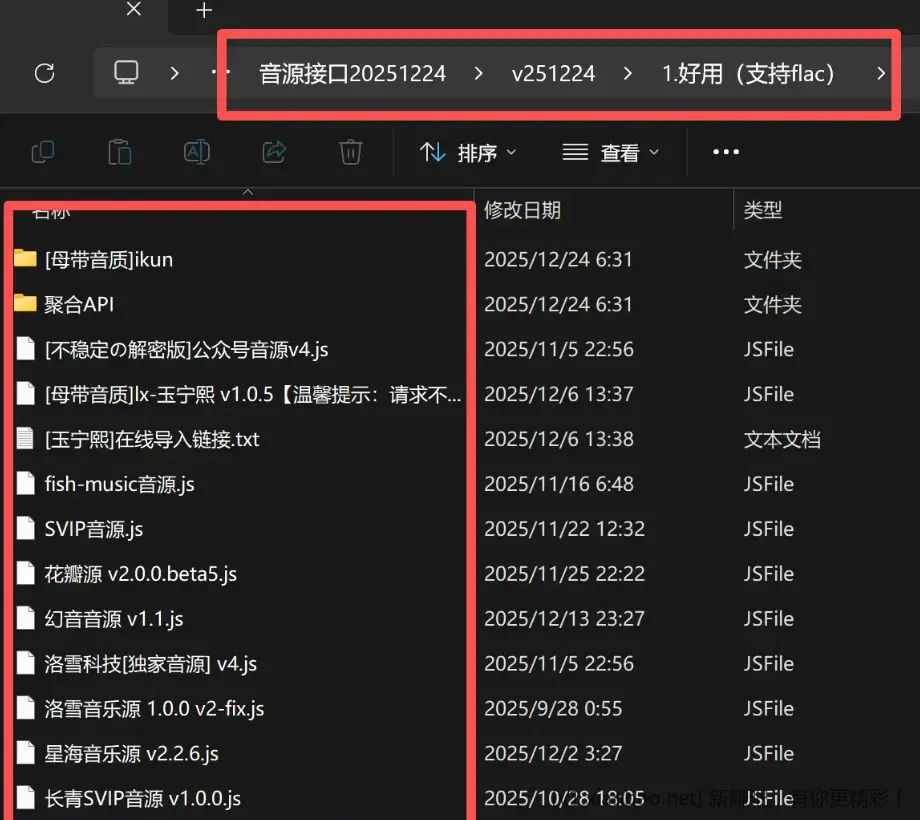The width and height of the screenshot is (920, 820).
Task: Expand the chevron after 1.好用（支持flac）
Action: pyautogui.click(x=879, y=72)
